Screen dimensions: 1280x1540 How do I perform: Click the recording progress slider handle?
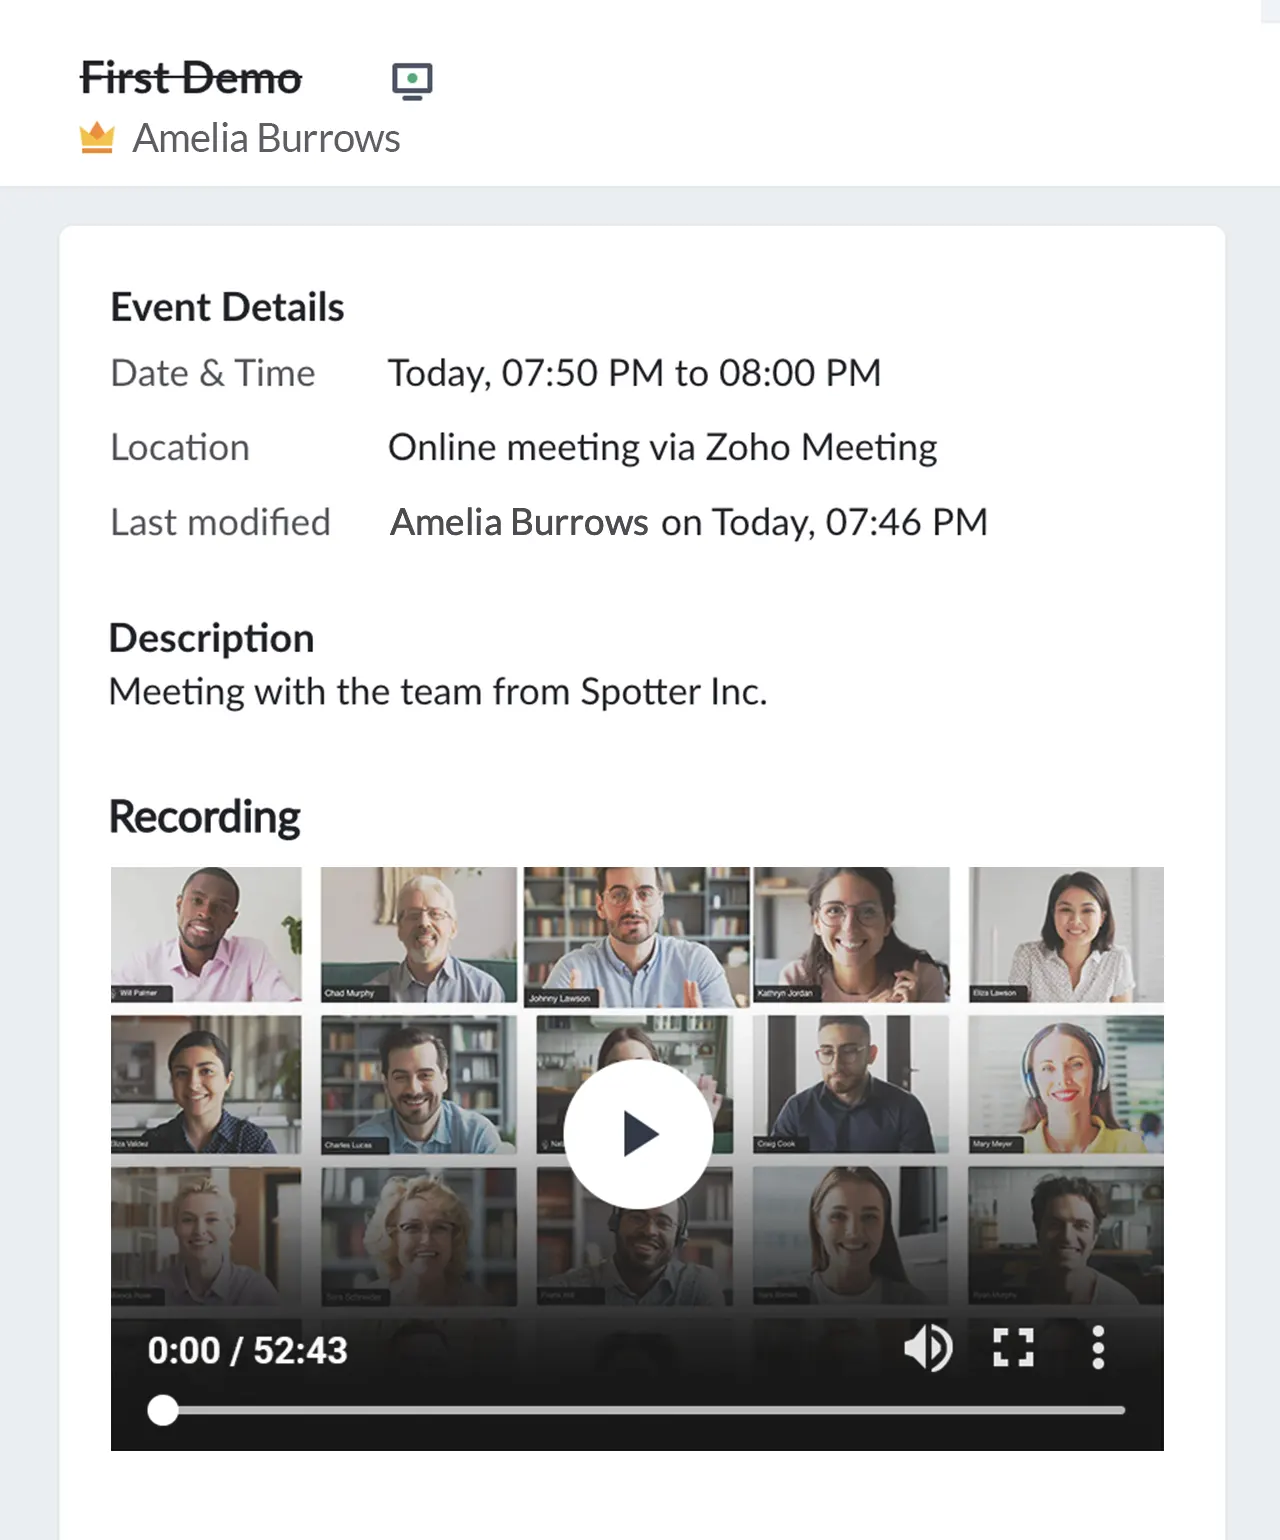click(163, 1410)
